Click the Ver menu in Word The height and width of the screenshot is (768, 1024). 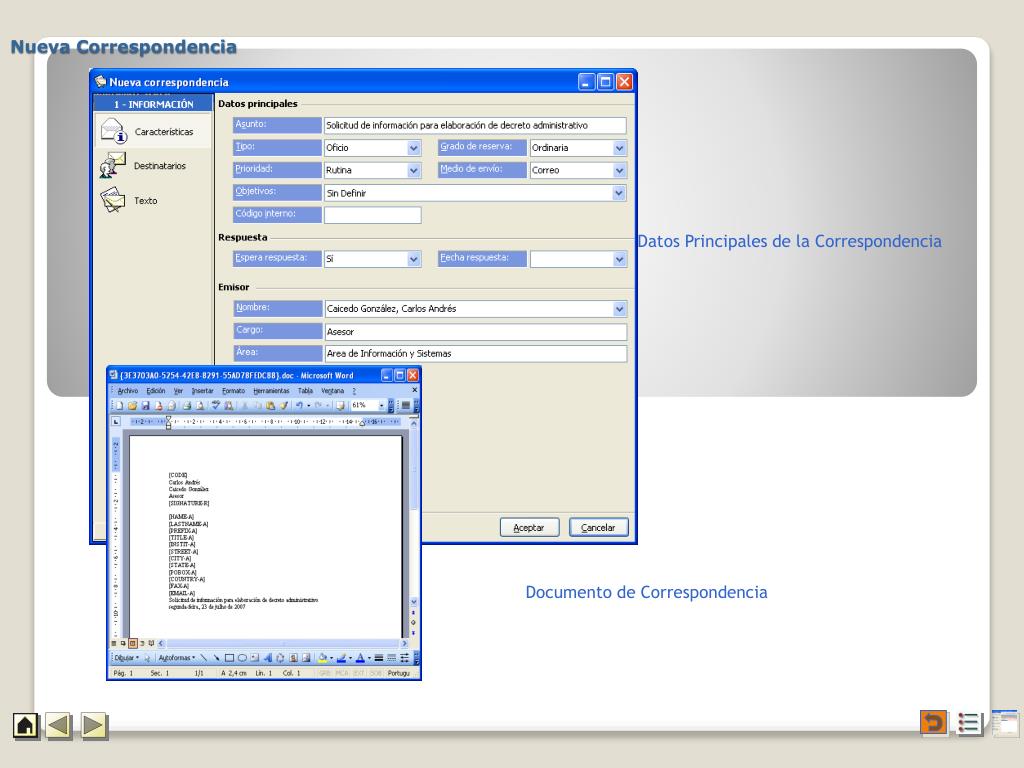pos(178,391)
